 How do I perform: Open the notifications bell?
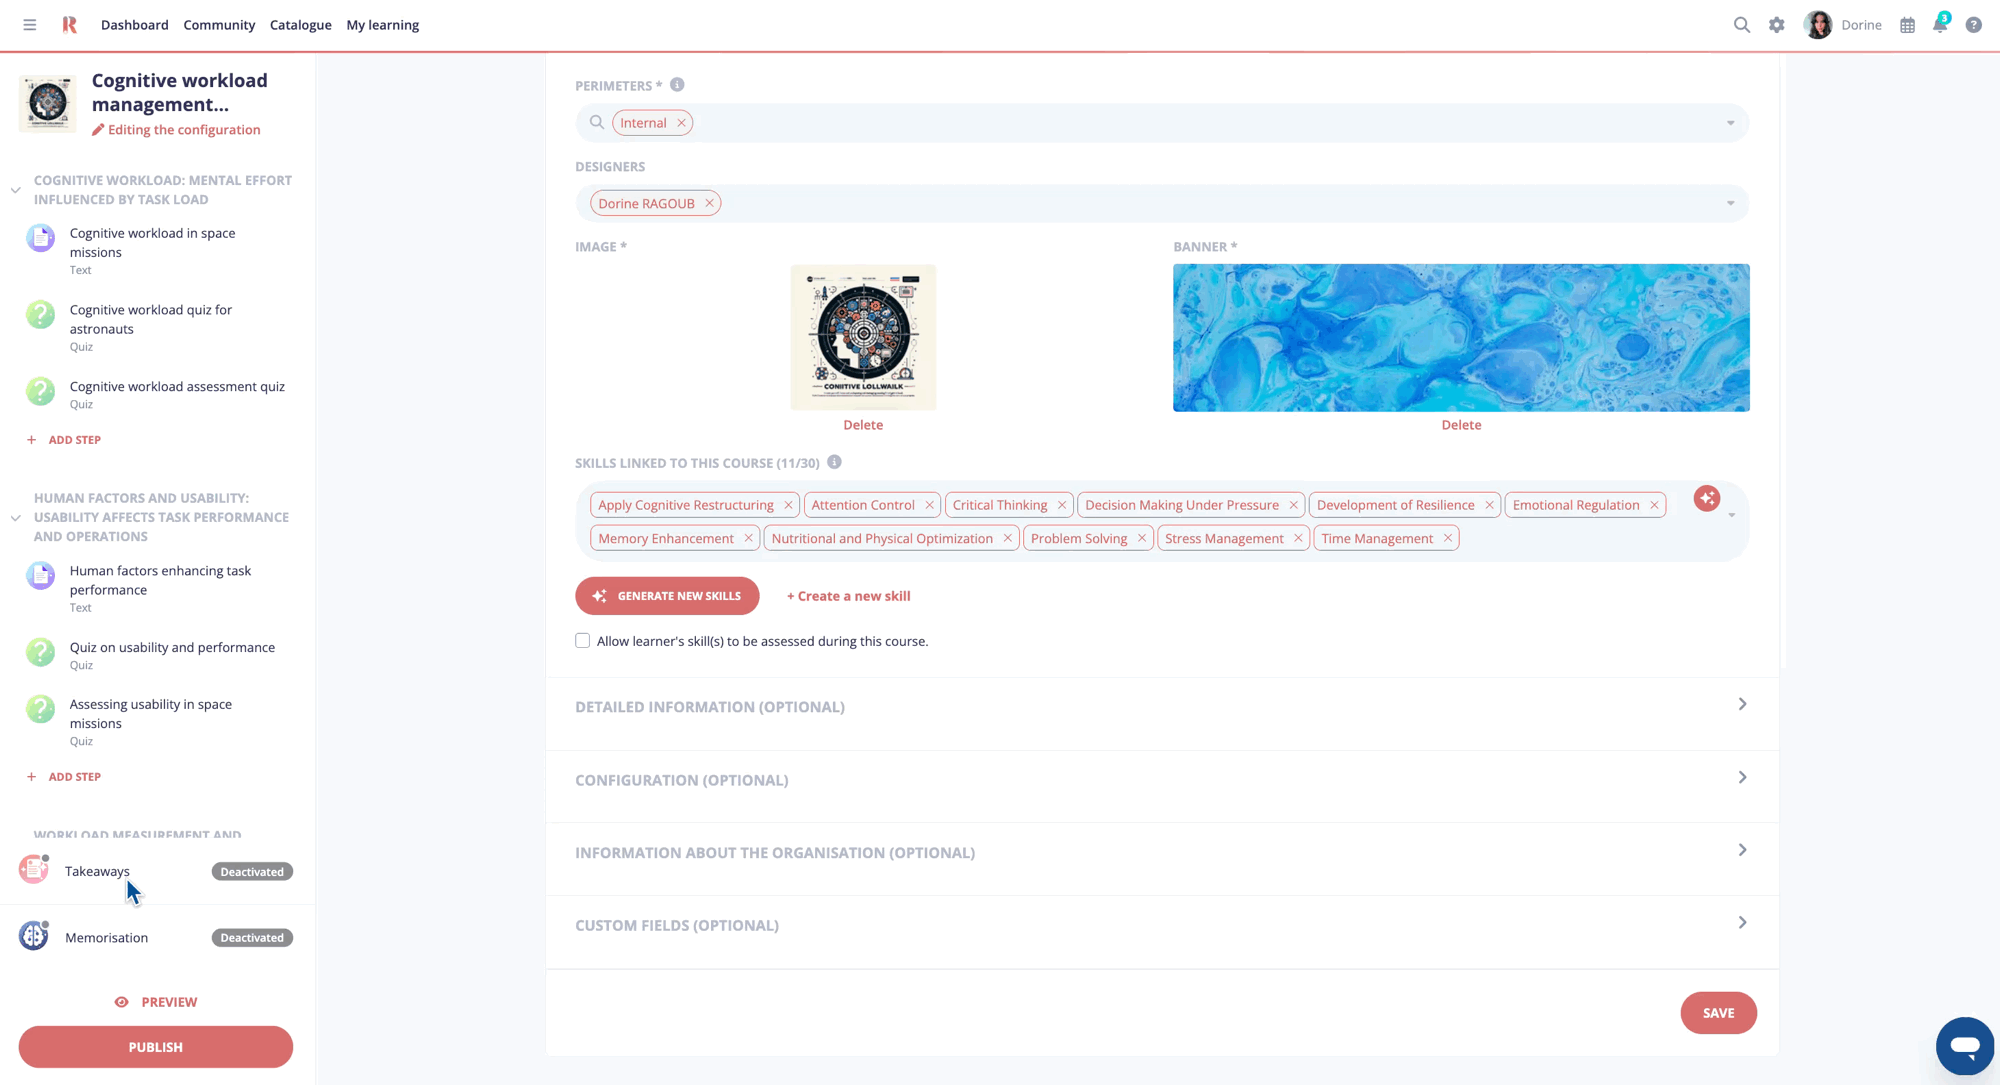pyautogui.click(x=1940, y=25)
